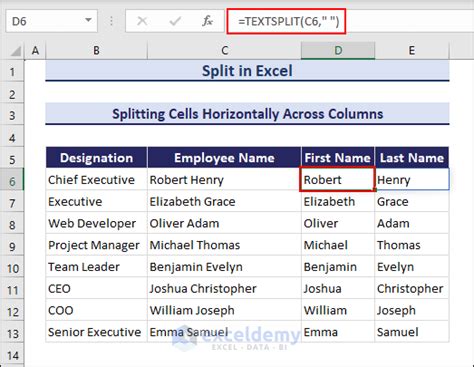Click the Name Box showing D6
Image resolution: width=474 pixels, height=367 pixels.
click(52, 21)
